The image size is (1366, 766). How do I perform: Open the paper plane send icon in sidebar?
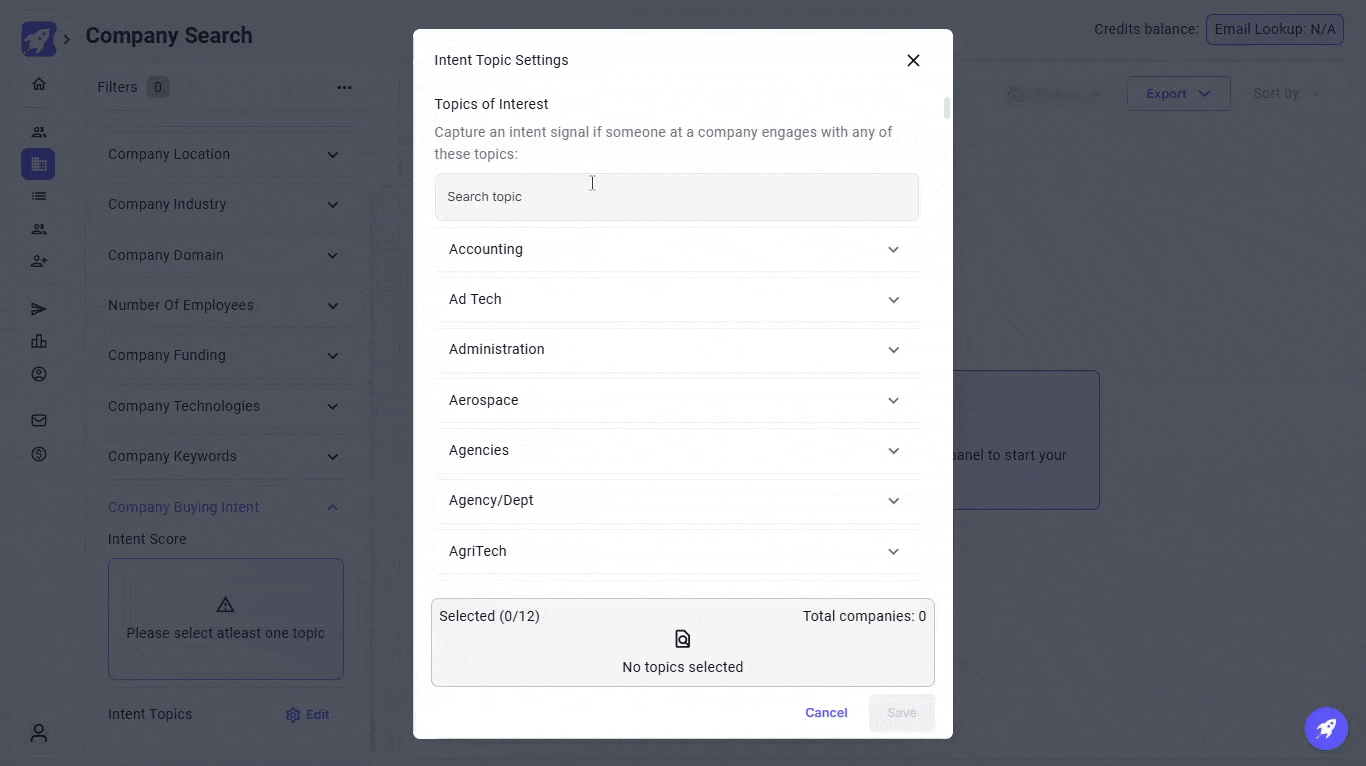pyautogui.click(x=39, y=309)
